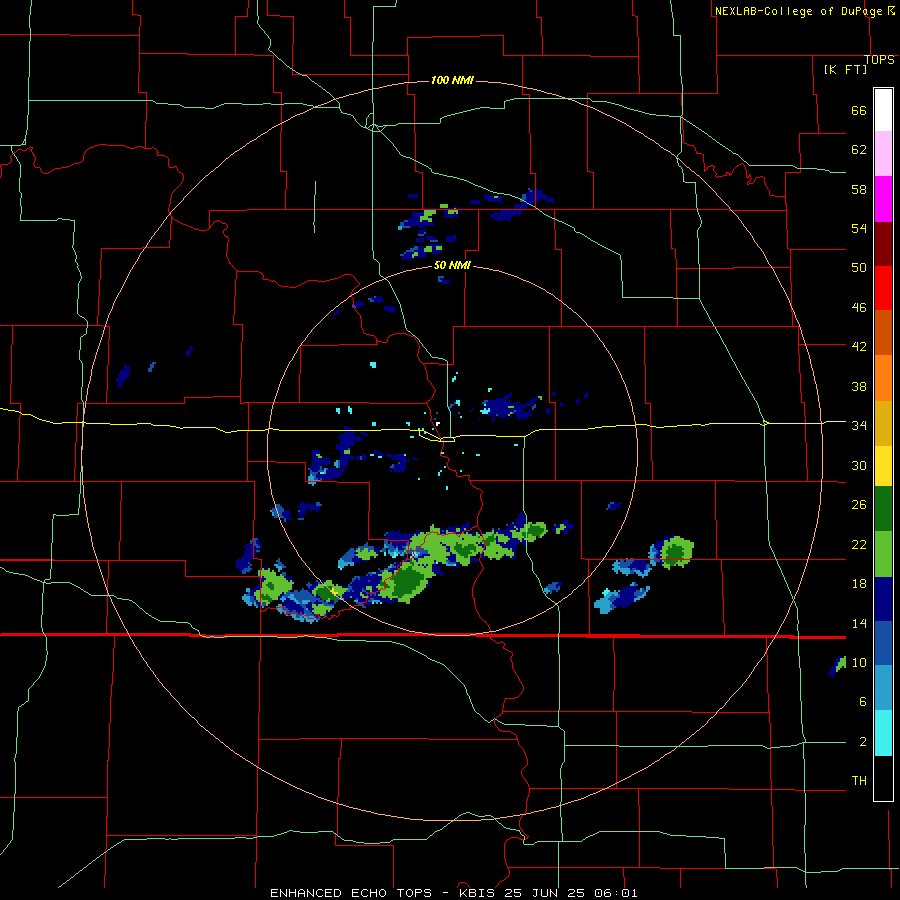Click the bright red swatch below 50

883,288
